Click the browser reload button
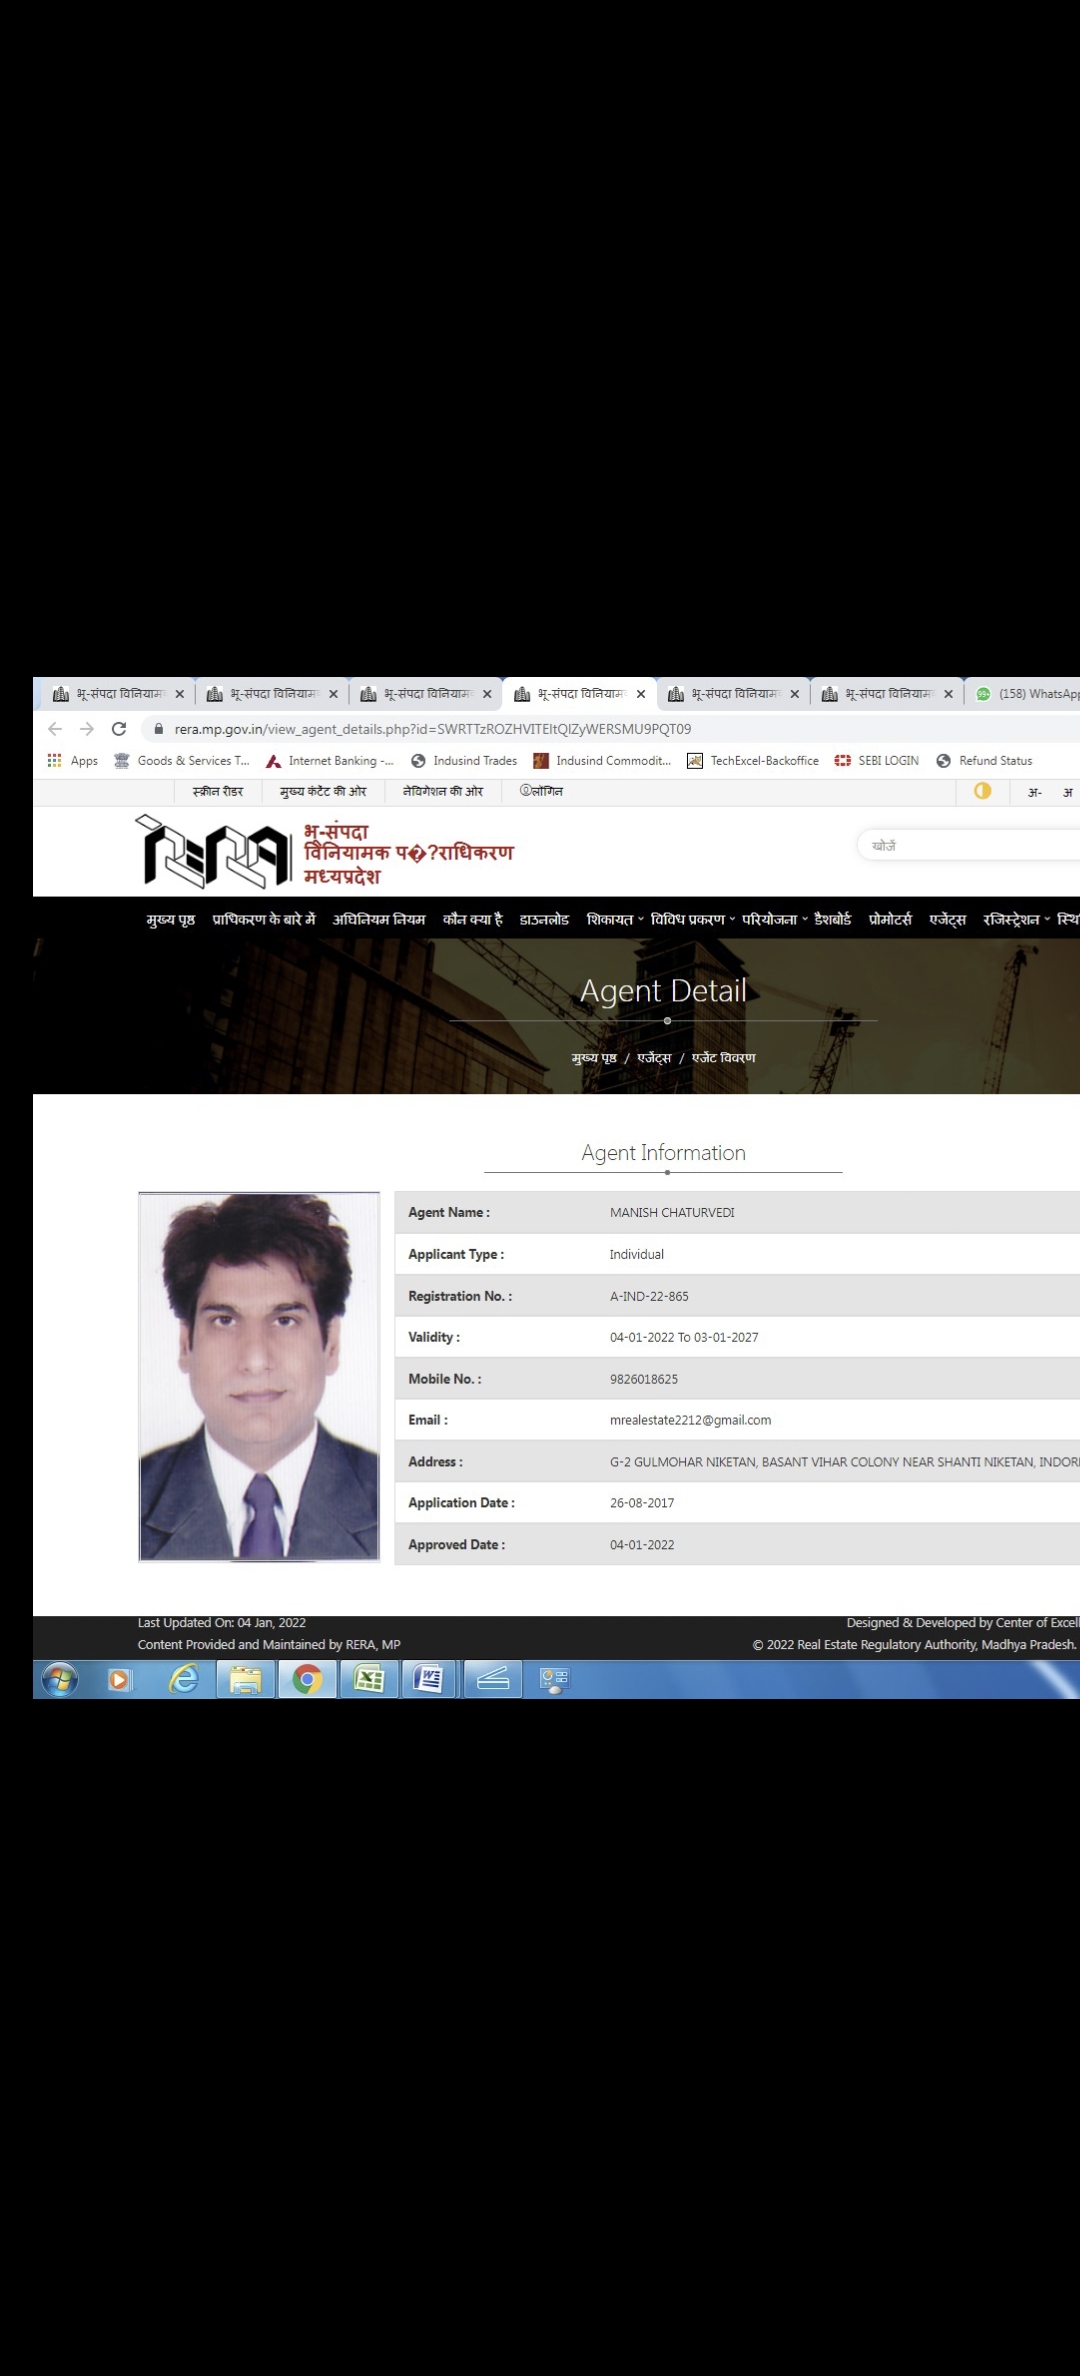 119,729
